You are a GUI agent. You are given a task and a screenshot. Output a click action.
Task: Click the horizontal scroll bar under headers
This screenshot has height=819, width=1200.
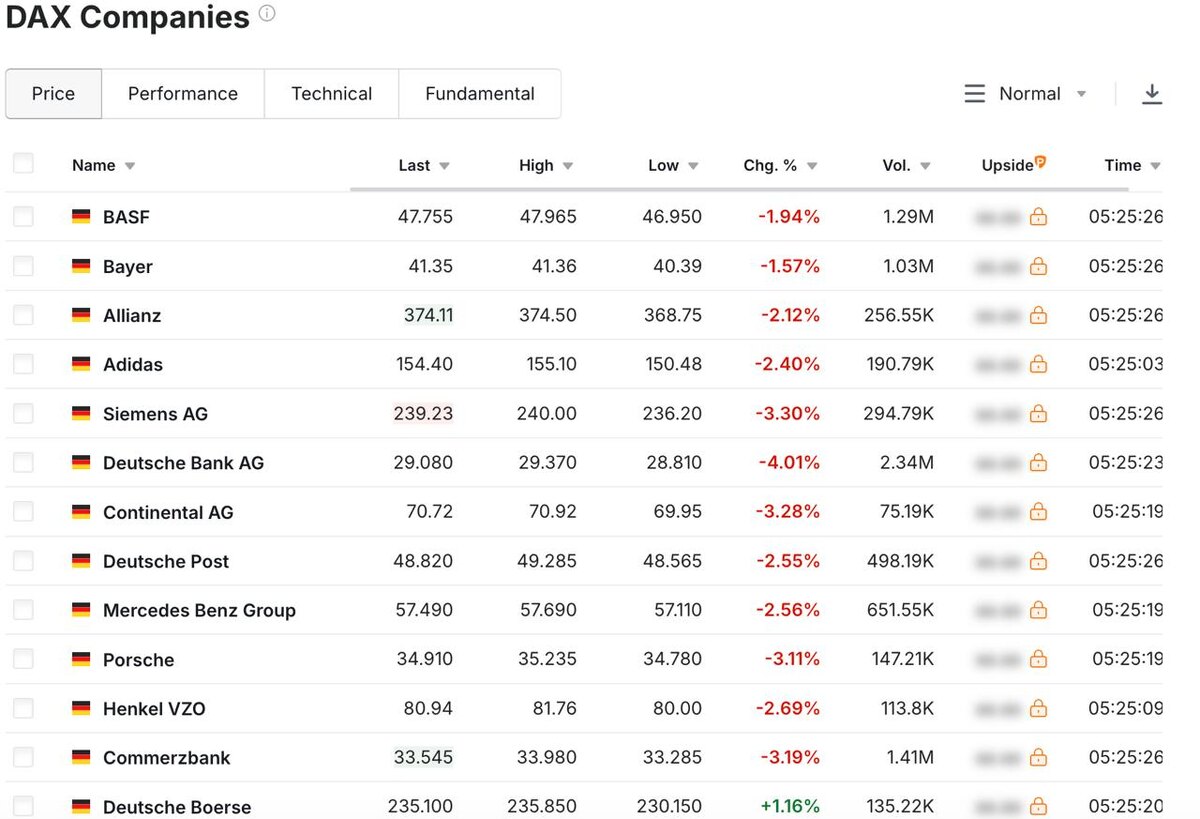tap(740, 189)
